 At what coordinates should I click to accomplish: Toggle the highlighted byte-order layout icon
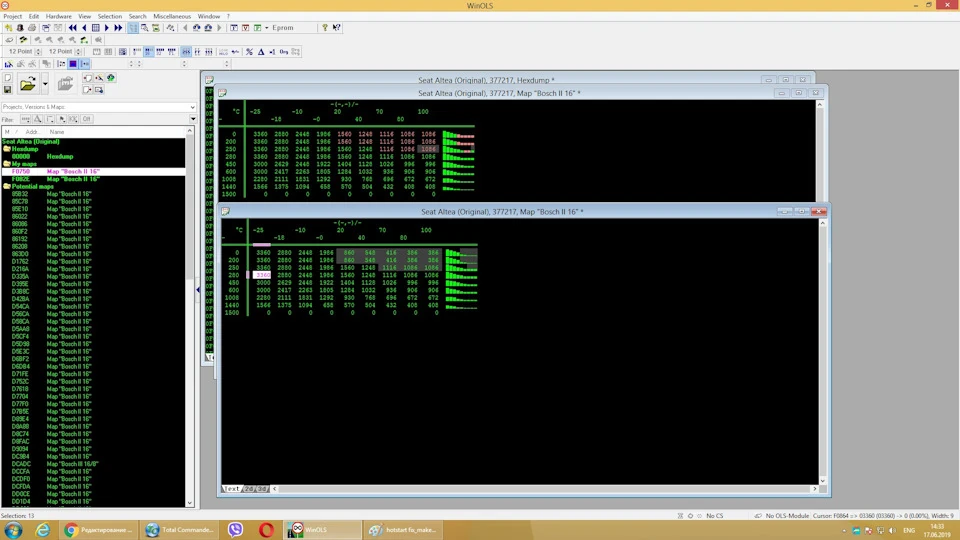pos(186,51)
